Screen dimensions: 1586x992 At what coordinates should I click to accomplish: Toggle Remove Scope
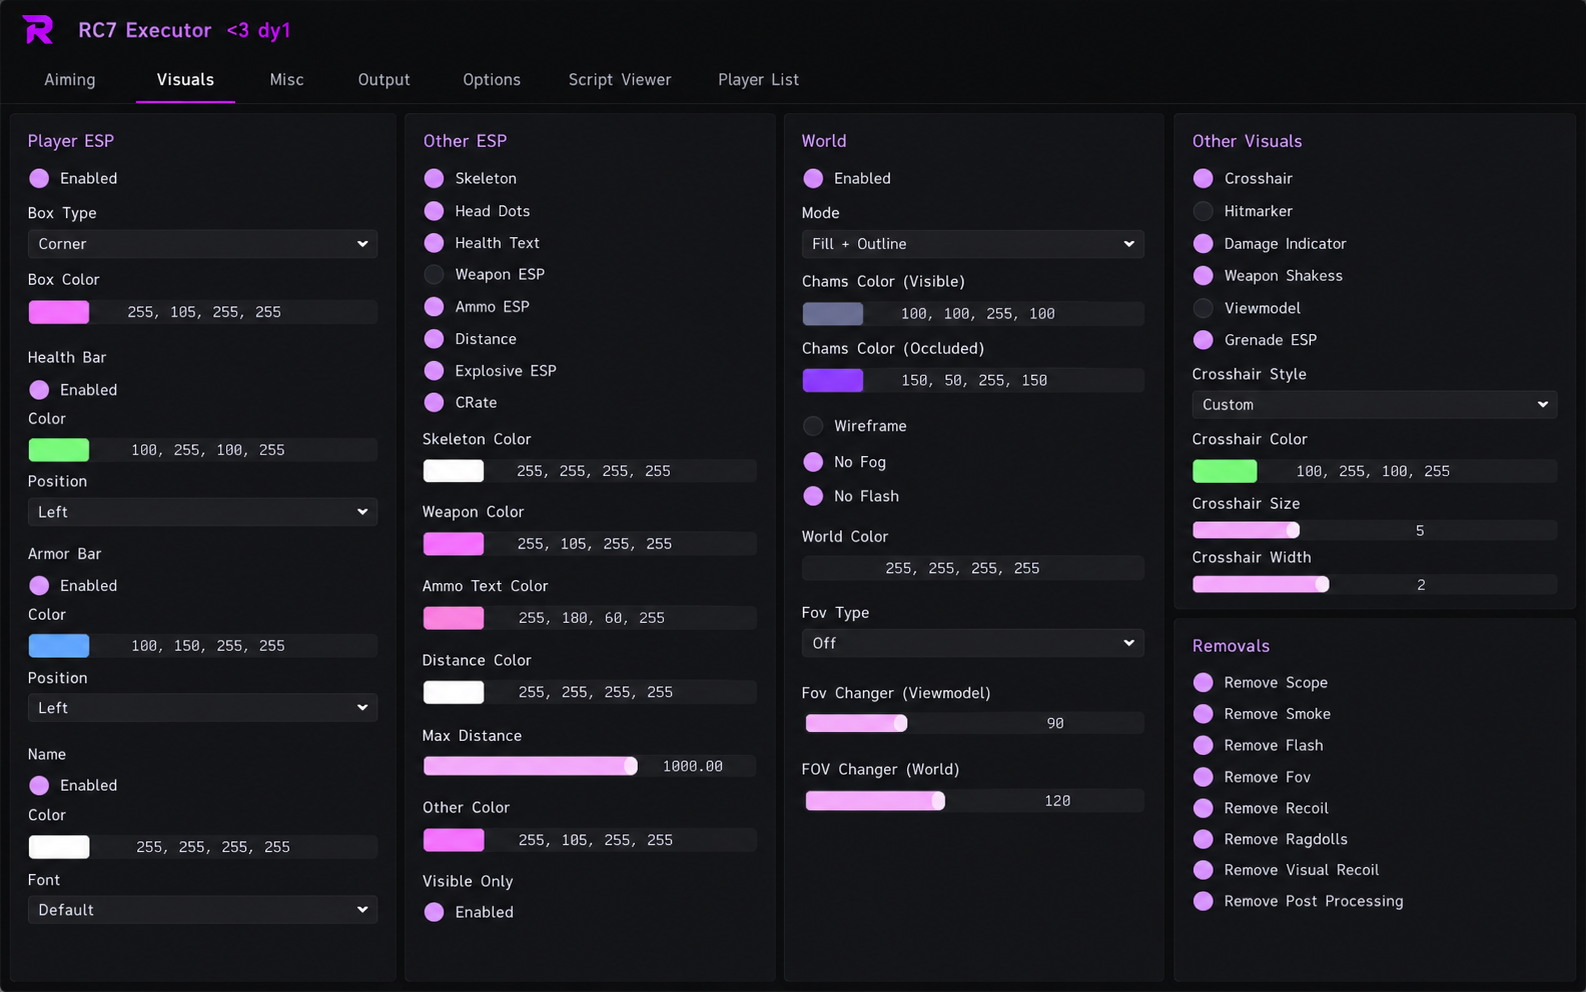1203,682
